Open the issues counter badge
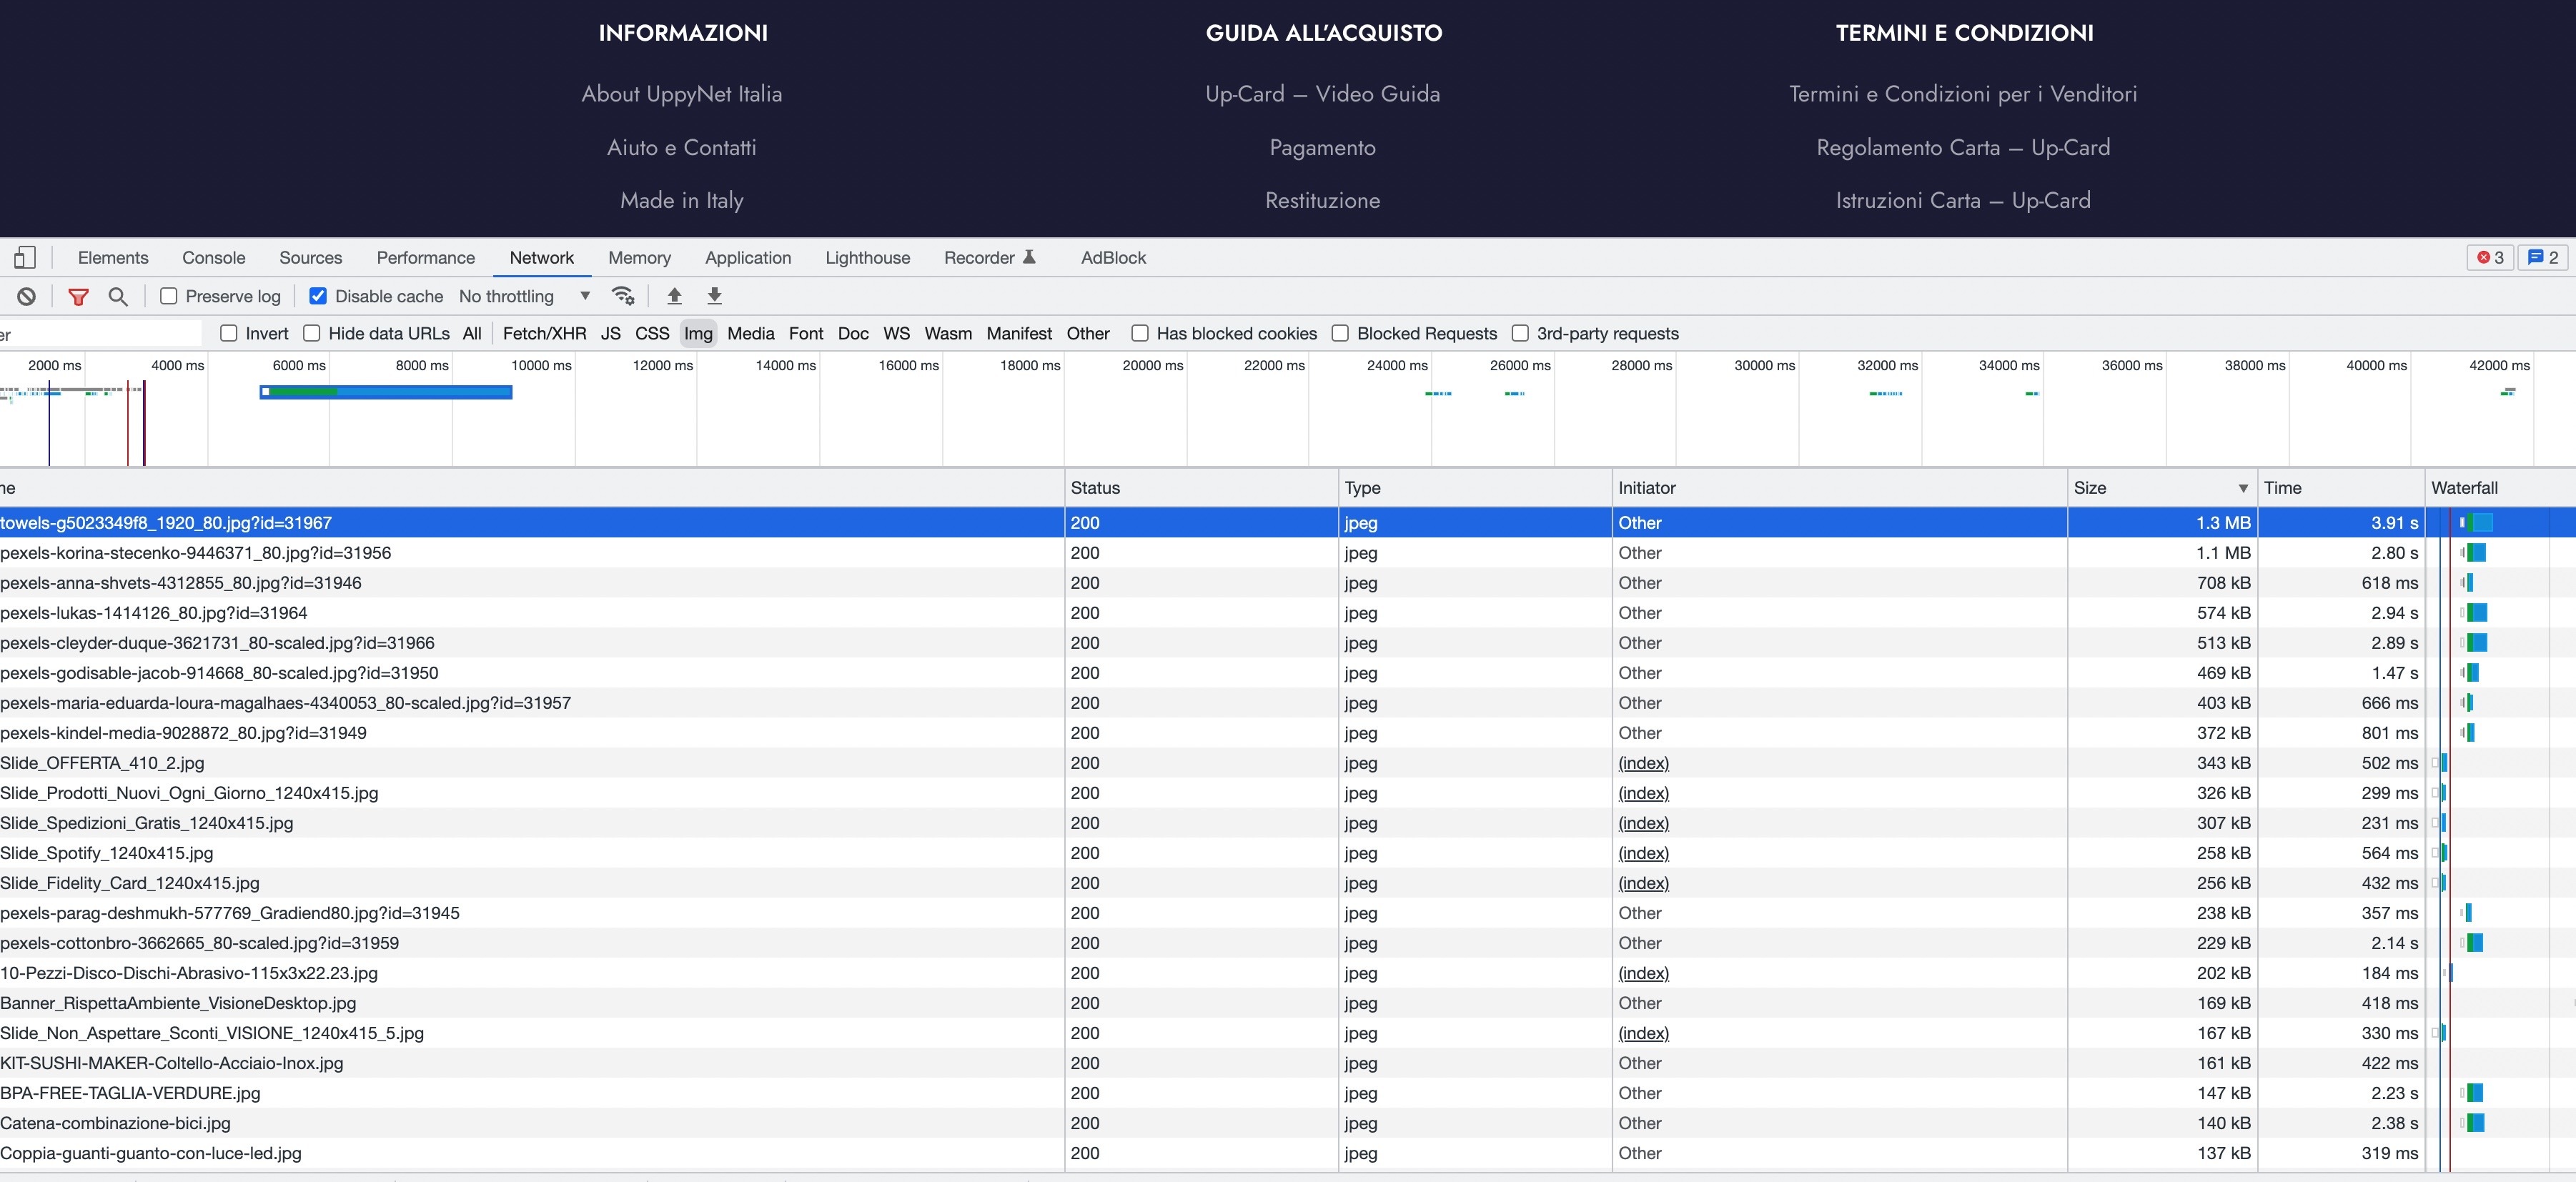The image size is (2576, 1182). [2542, 258]
